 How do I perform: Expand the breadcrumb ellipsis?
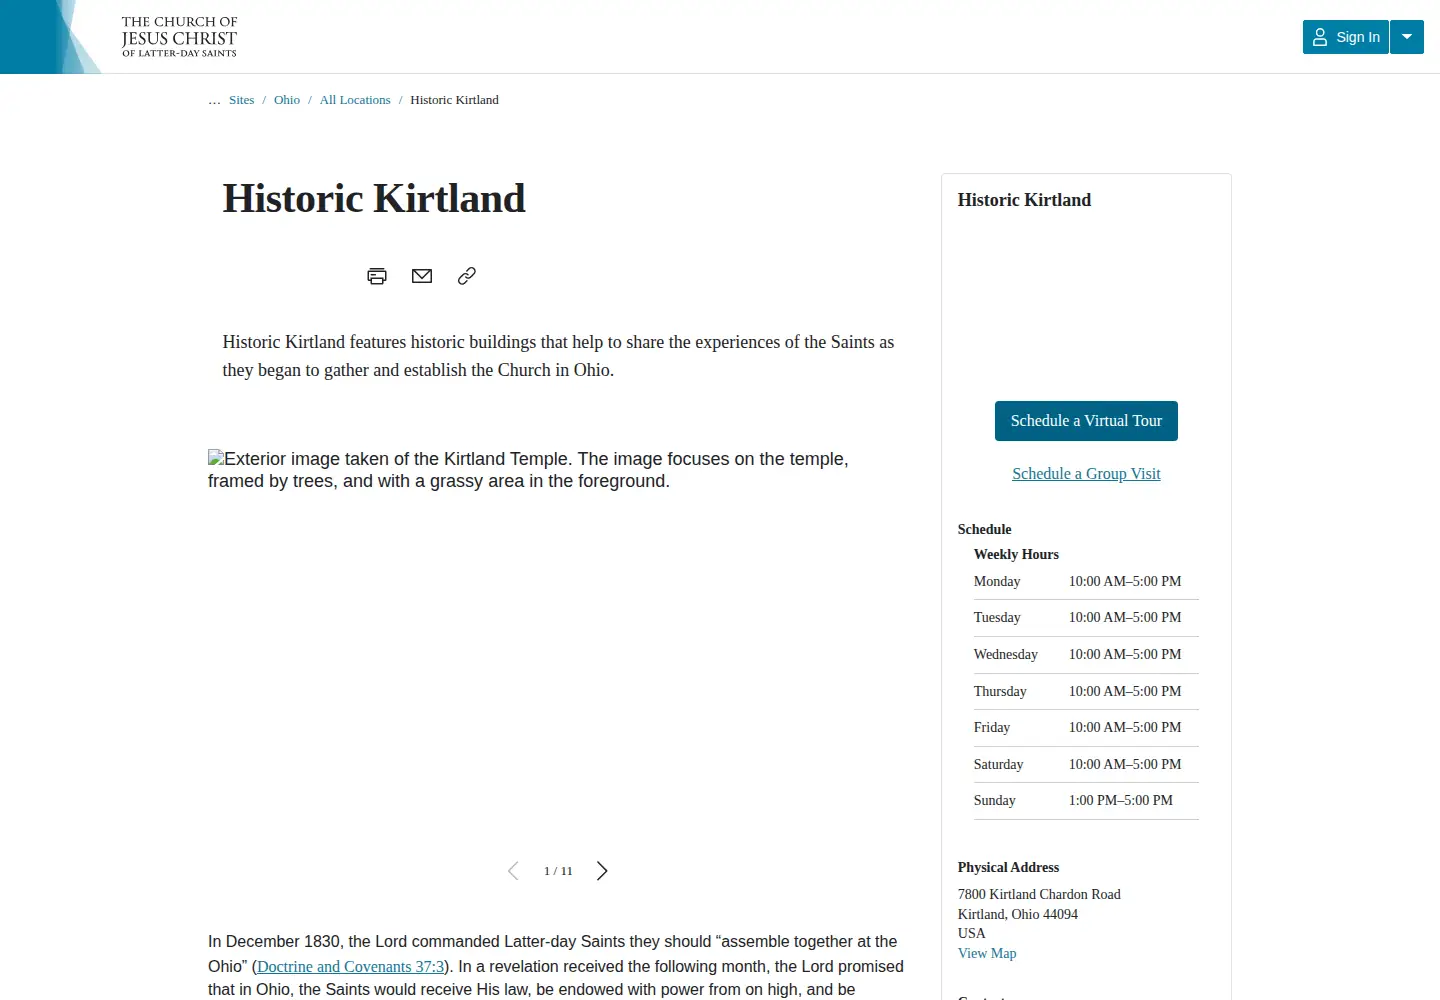click(214, 100)
